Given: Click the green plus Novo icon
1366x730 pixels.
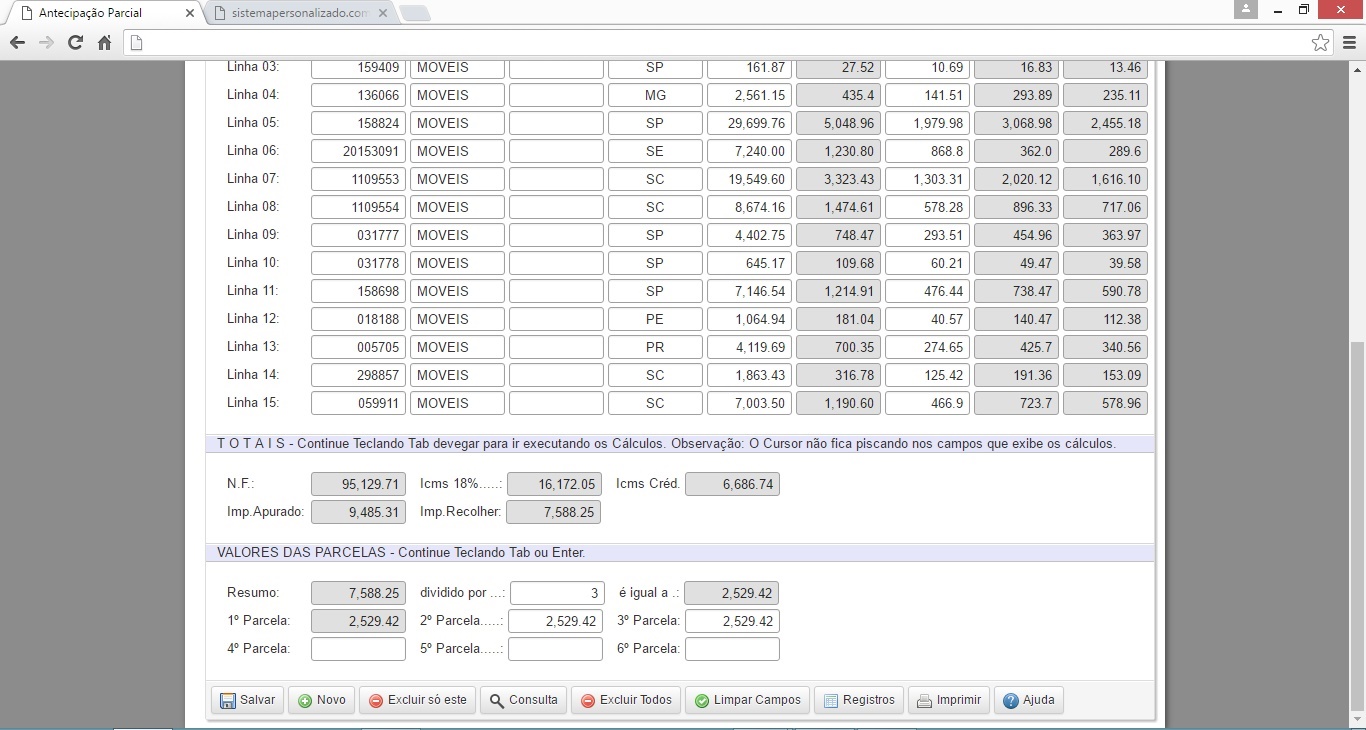Looking at the screenshot, I should click(x=305, y=700).
